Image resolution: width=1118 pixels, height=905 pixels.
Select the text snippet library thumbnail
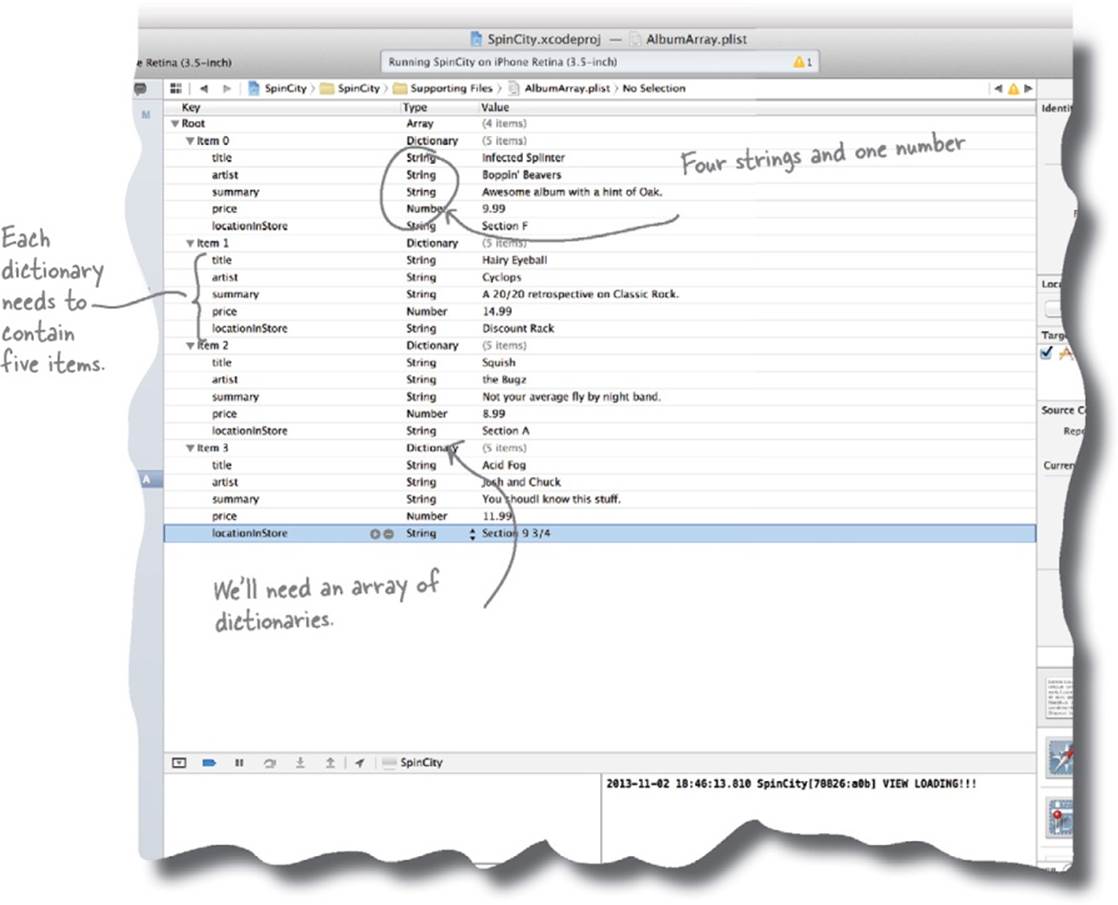(1059, 697)
